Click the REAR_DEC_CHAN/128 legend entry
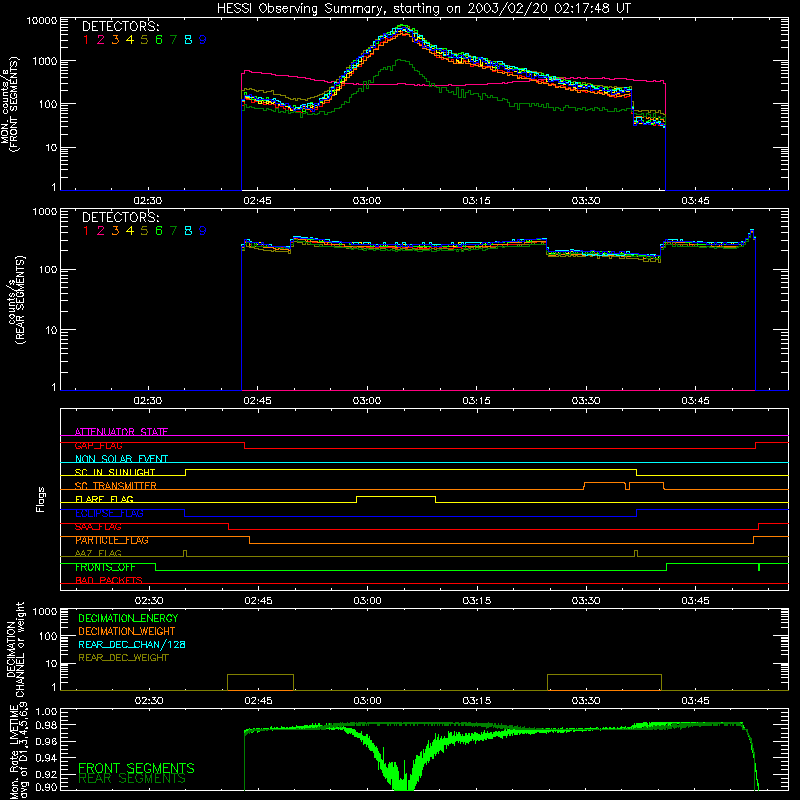Viewport: 800px width, 800px height. [132, 644]
